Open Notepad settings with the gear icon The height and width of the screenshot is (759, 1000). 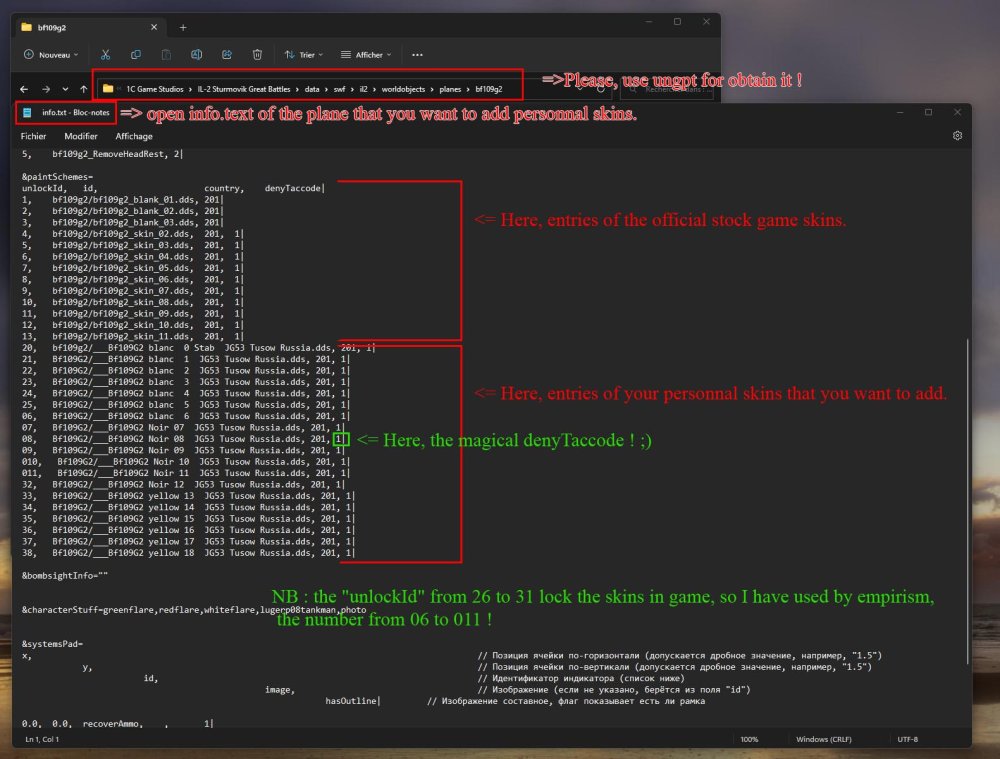pos(958,135)
